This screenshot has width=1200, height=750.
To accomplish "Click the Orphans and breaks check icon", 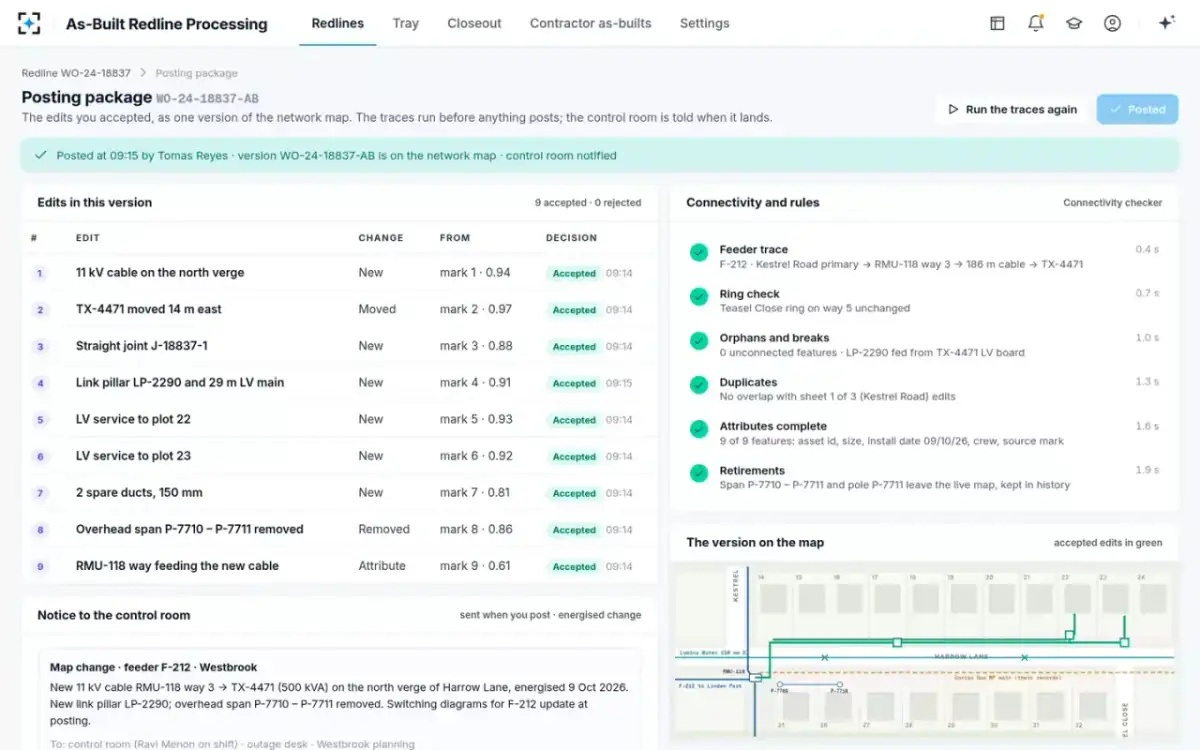I will (x=699, y=341).
